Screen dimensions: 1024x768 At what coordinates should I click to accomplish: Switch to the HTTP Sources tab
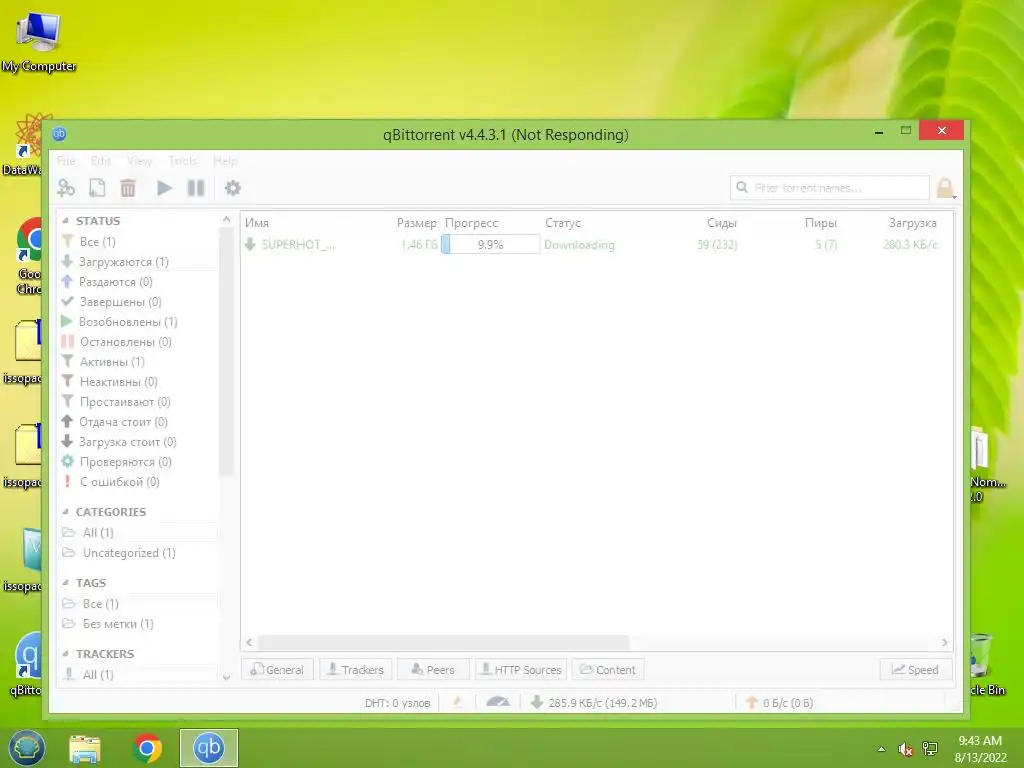521,669
